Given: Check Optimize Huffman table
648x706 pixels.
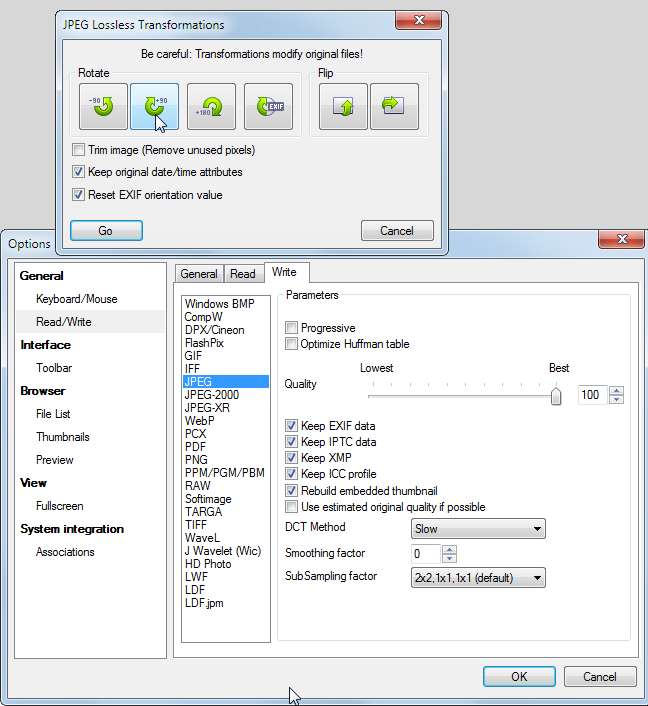Looking at the screenshot, I should [x=291, y=344].
